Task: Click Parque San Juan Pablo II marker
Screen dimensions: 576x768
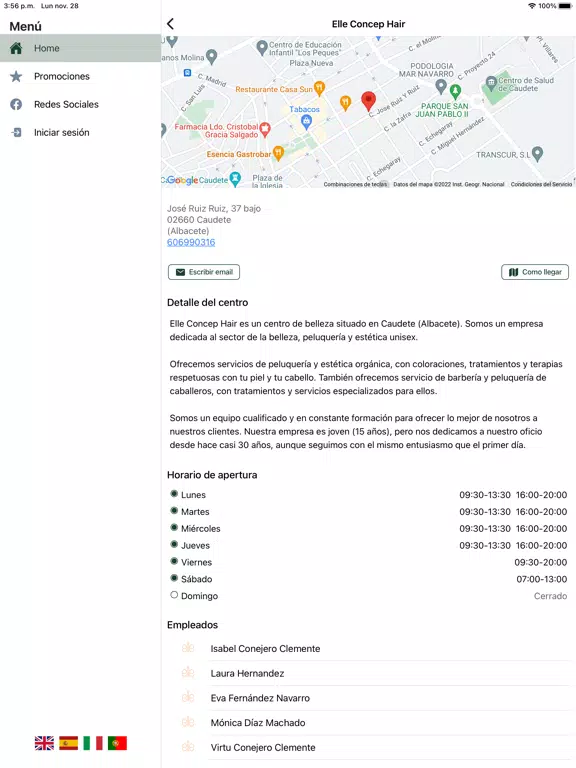Action: tap(456, 91)
